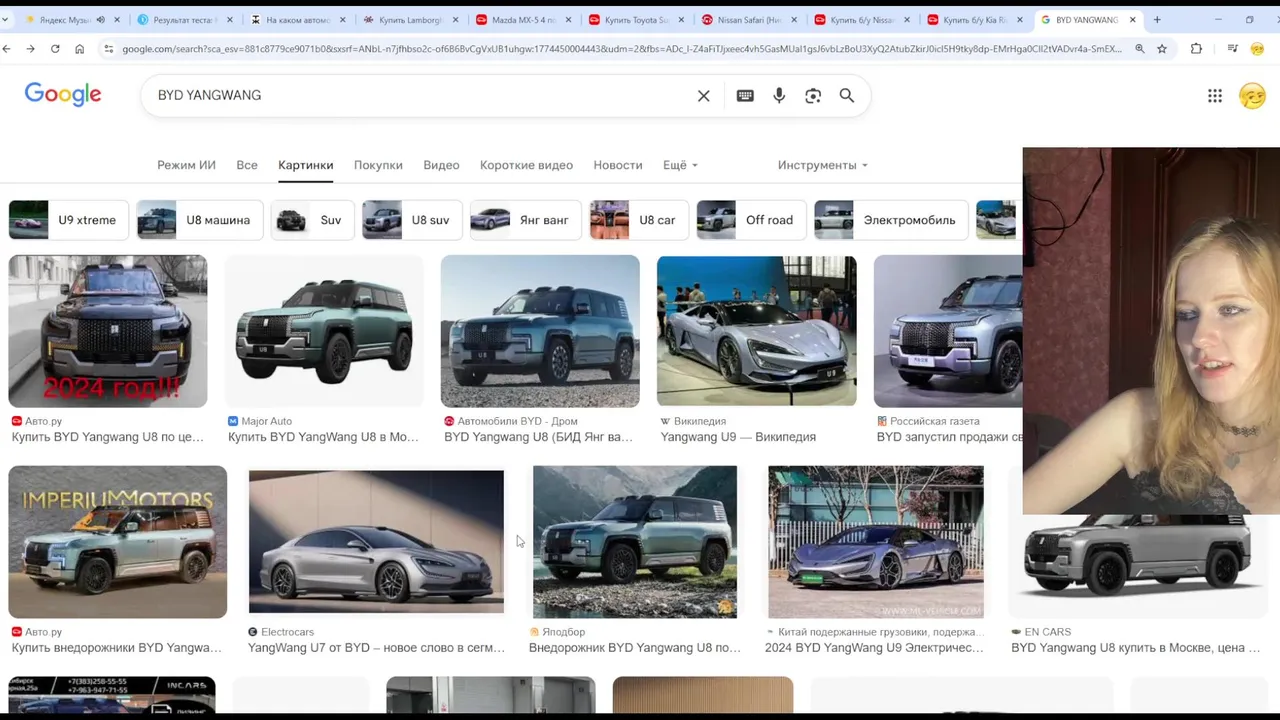Open the Режим ИИ search mode
The width and height of the screenshot is (1280, 720).
pyautogui.click(x=186, y=165)
